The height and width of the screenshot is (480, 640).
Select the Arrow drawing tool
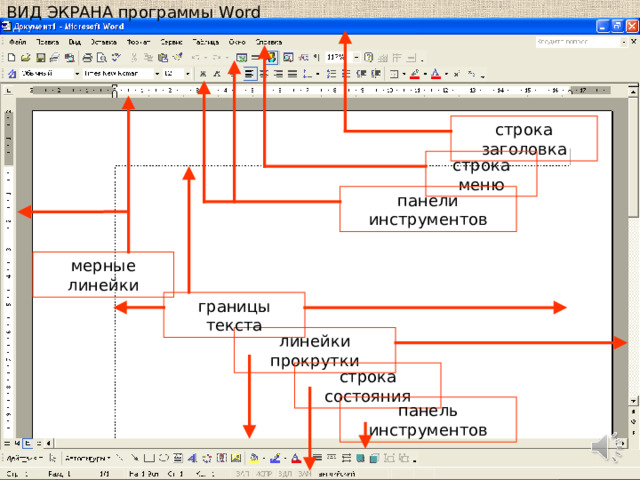[x=134, y=458]
